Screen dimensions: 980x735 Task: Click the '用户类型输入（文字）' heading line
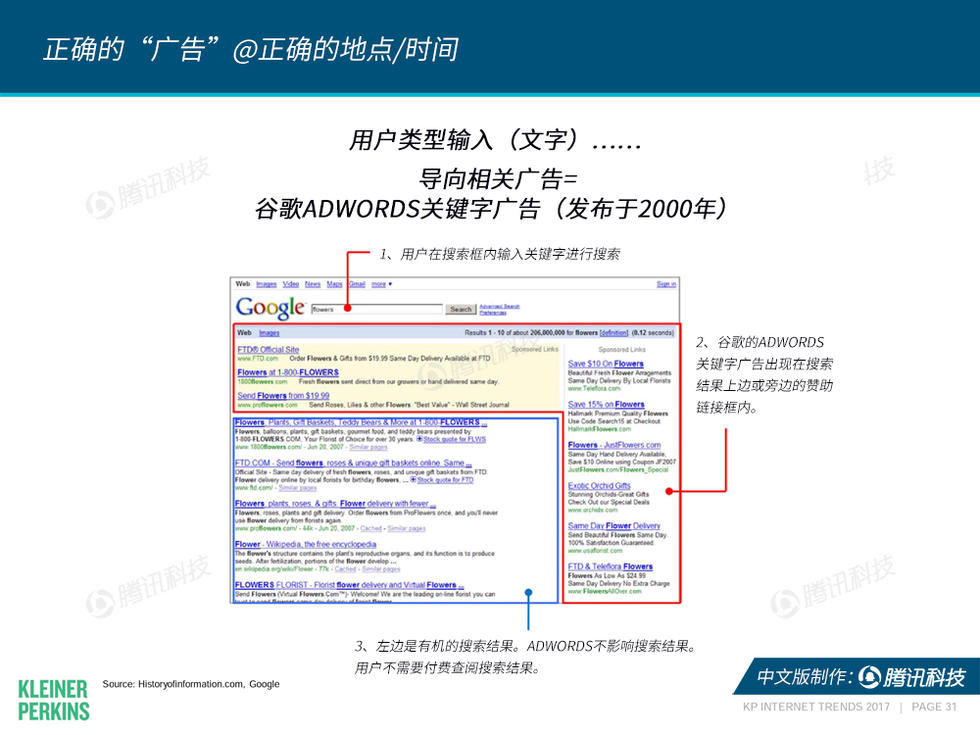coord(495,140)
